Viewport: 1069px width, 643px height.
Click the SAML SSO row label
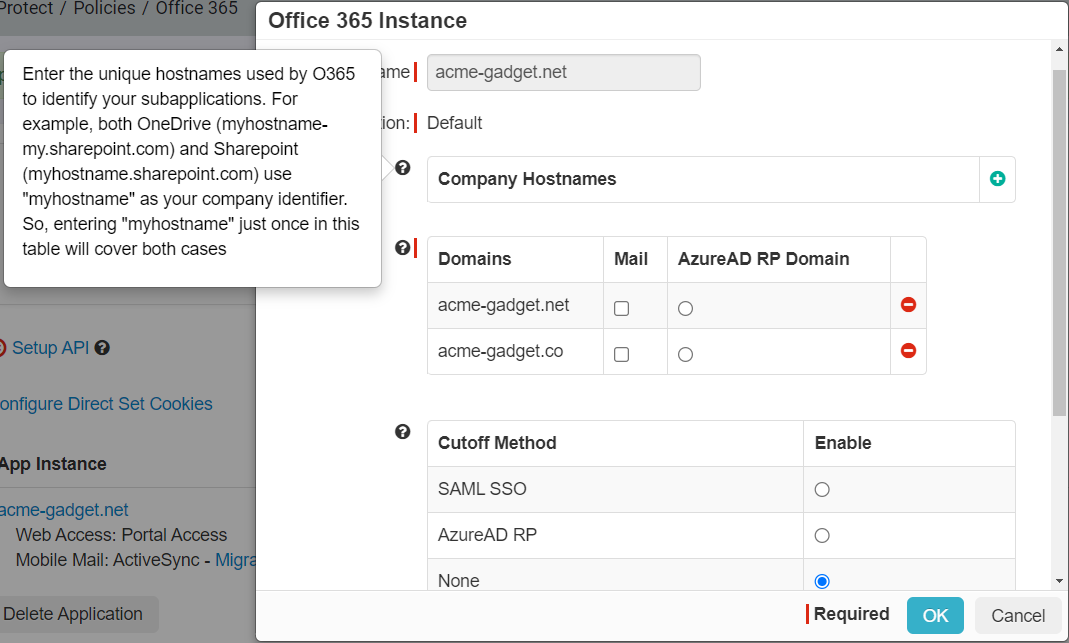point(482,489)
